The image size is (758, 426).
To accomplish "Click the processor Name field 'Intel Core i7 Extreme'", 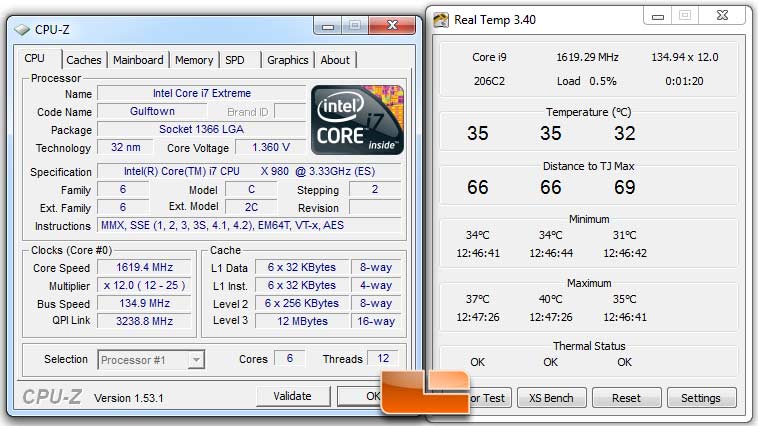I will pos(202,93).
